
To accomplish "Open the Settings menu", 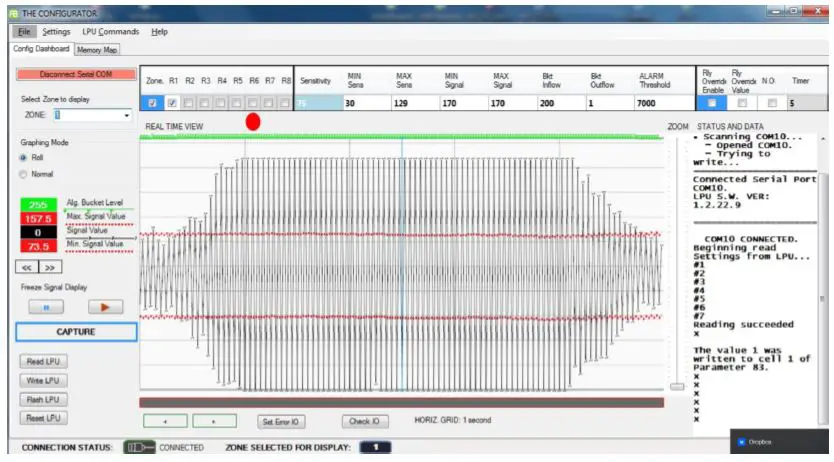I will (56, 32).
